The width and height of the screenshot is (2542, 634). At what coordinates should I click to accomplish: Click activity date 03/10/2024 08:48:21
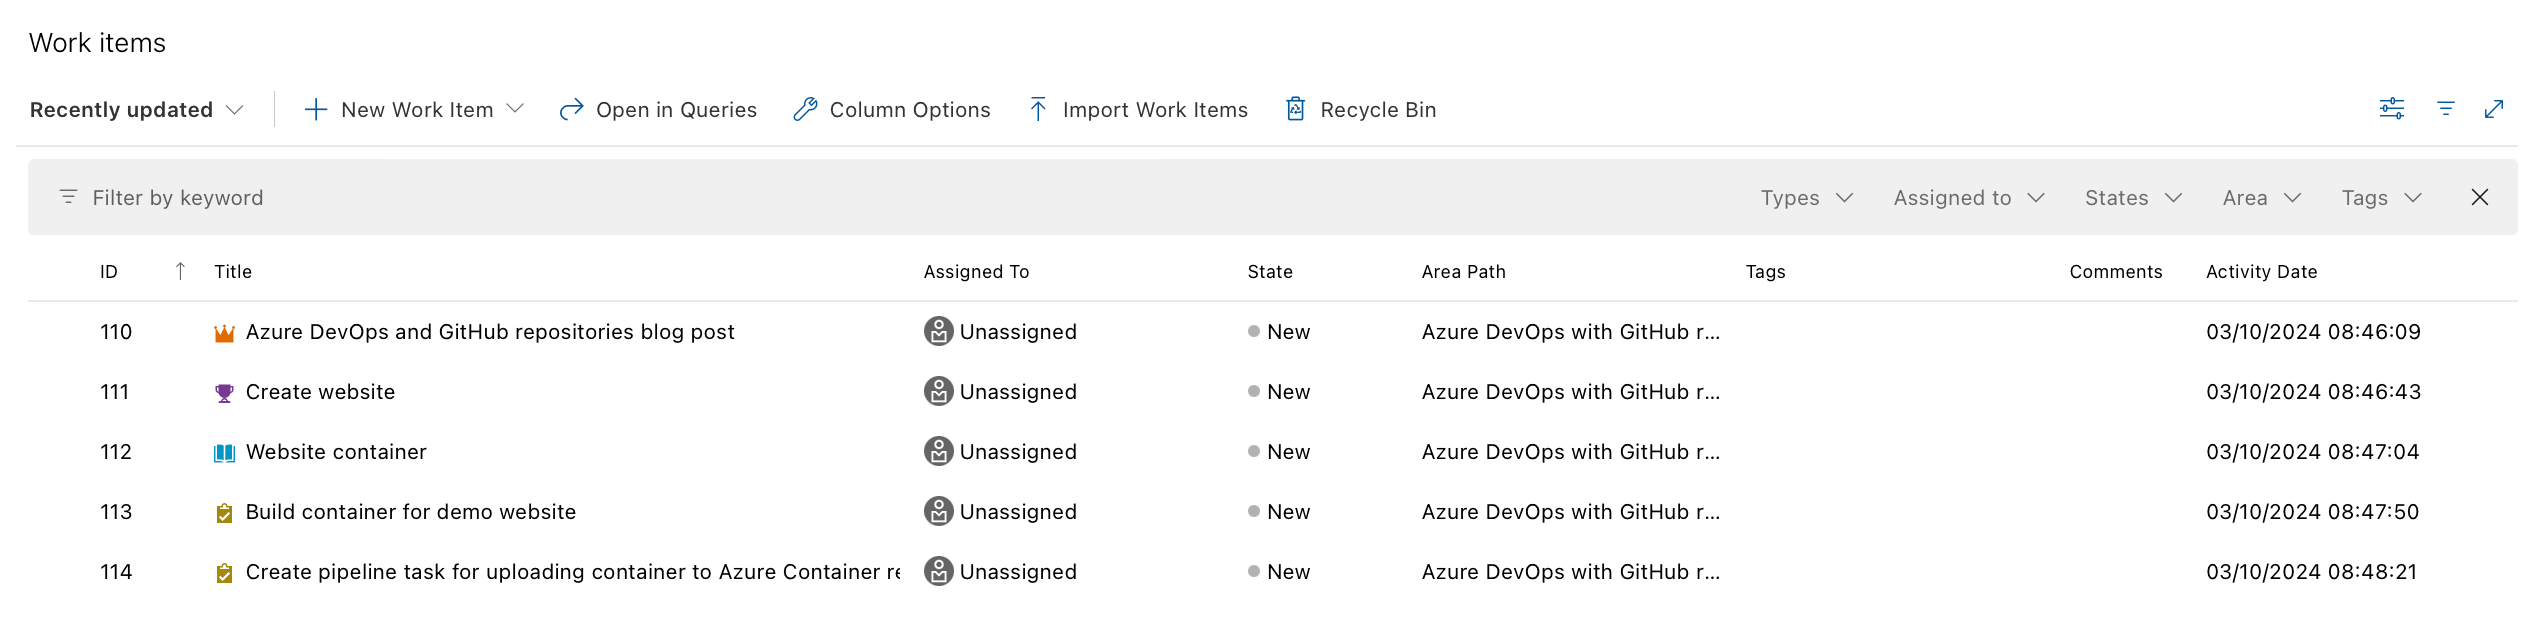[2312, 572]
